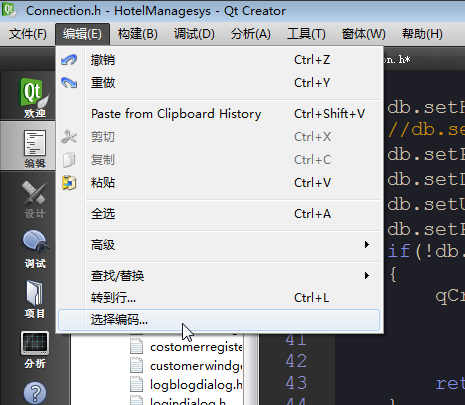Choose 粘贴 Paste menu entry
The image size is (465, 405).
(219, 183)
